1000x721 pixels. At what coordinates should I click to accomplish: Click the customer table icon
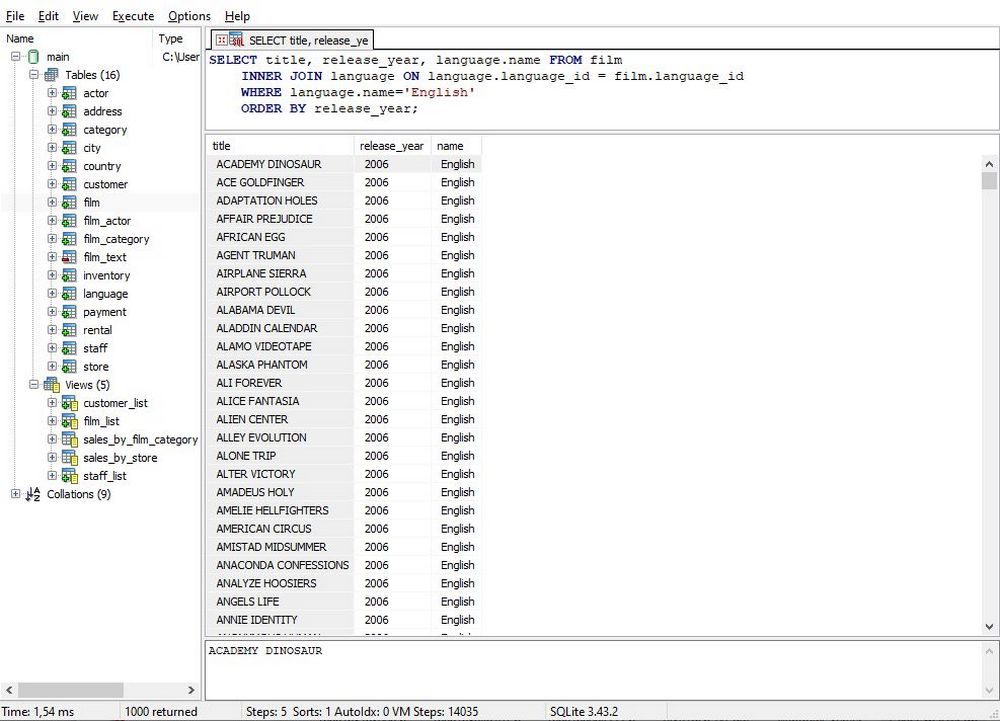coord(69,185)
